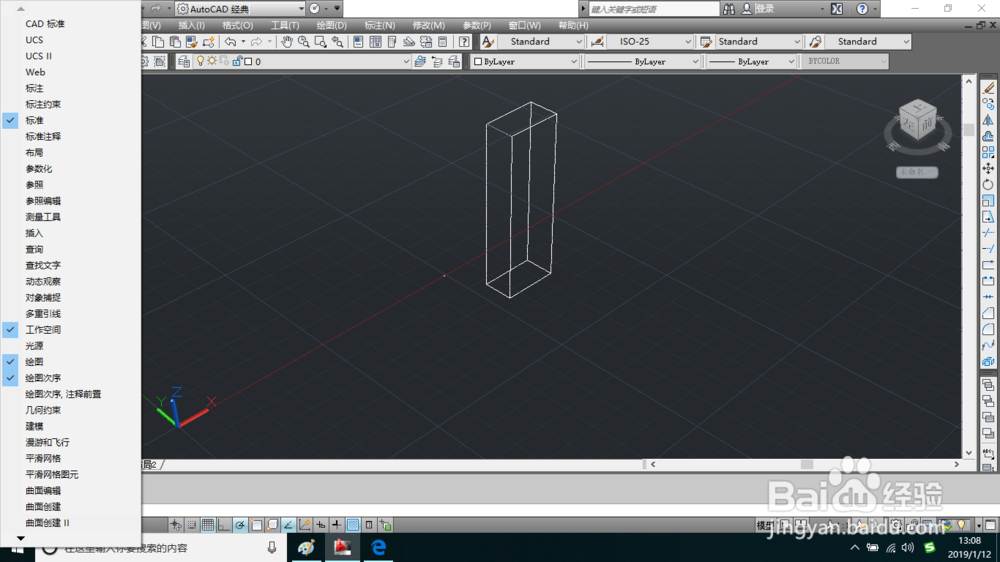Screen dimensions: 1000x562
Task: Open the Tool Palettes window icon
Action: 392,42
